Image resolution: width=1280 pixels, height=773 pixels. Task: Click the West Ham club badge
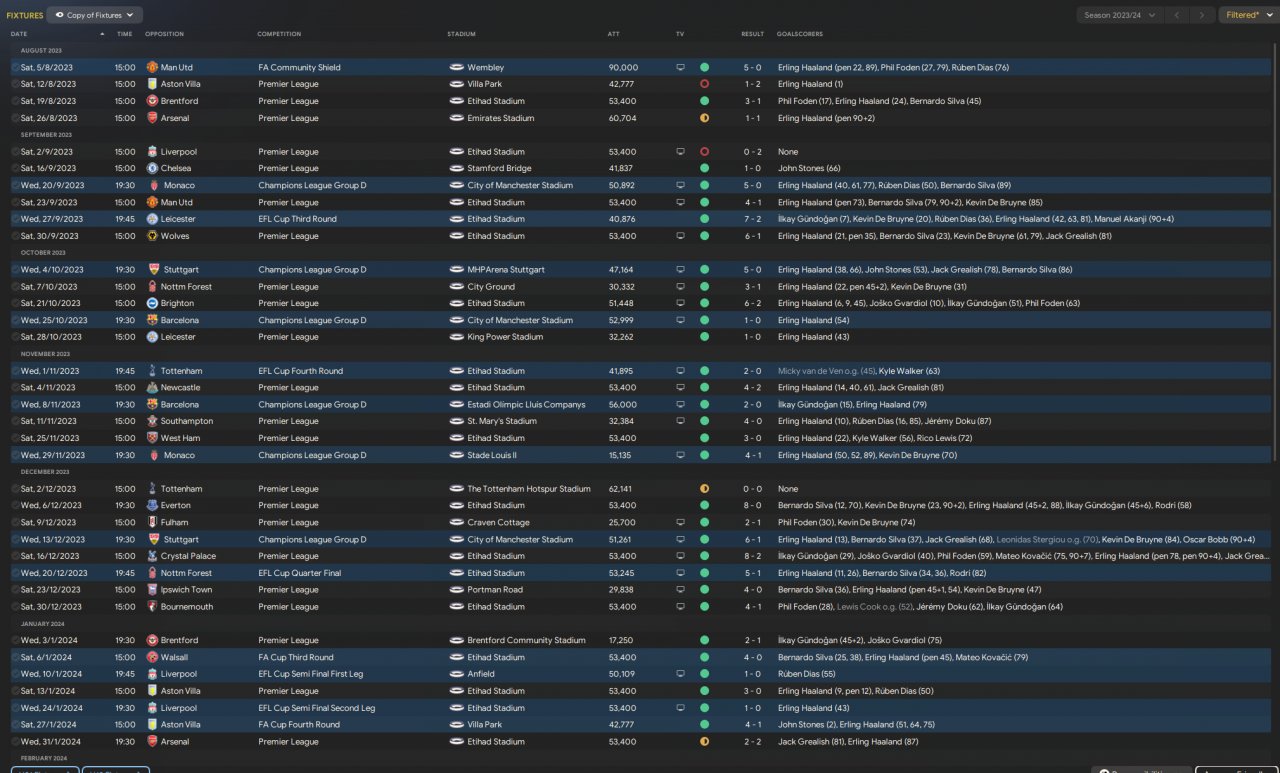coord(152,438)
